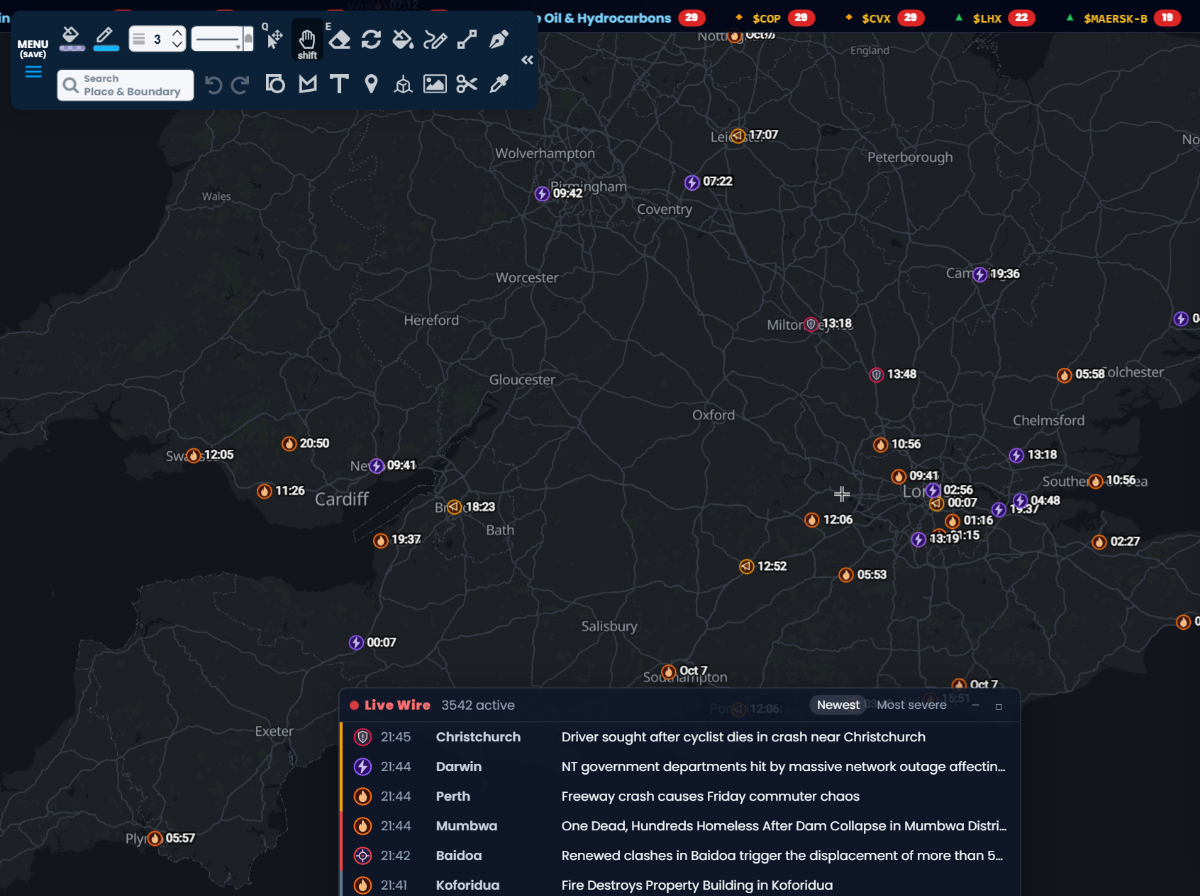Decrease the line width stepper value

pyautogui.click(x=177, y=45)
